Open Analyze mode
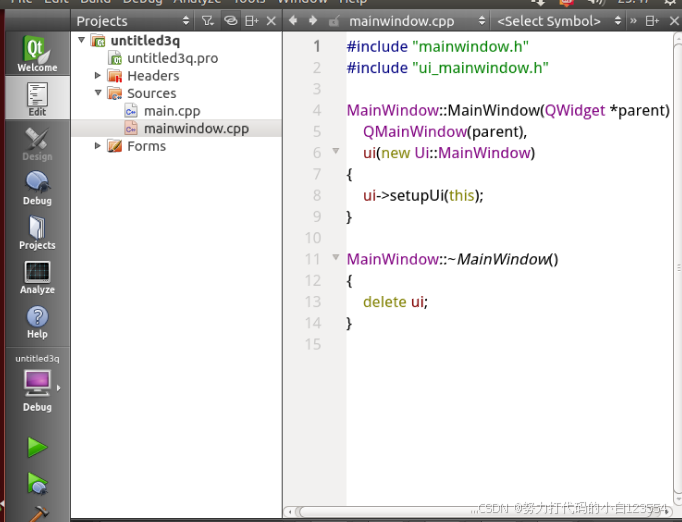The width and height of the screenshot is (682, 522). click(x=37, y=277)
